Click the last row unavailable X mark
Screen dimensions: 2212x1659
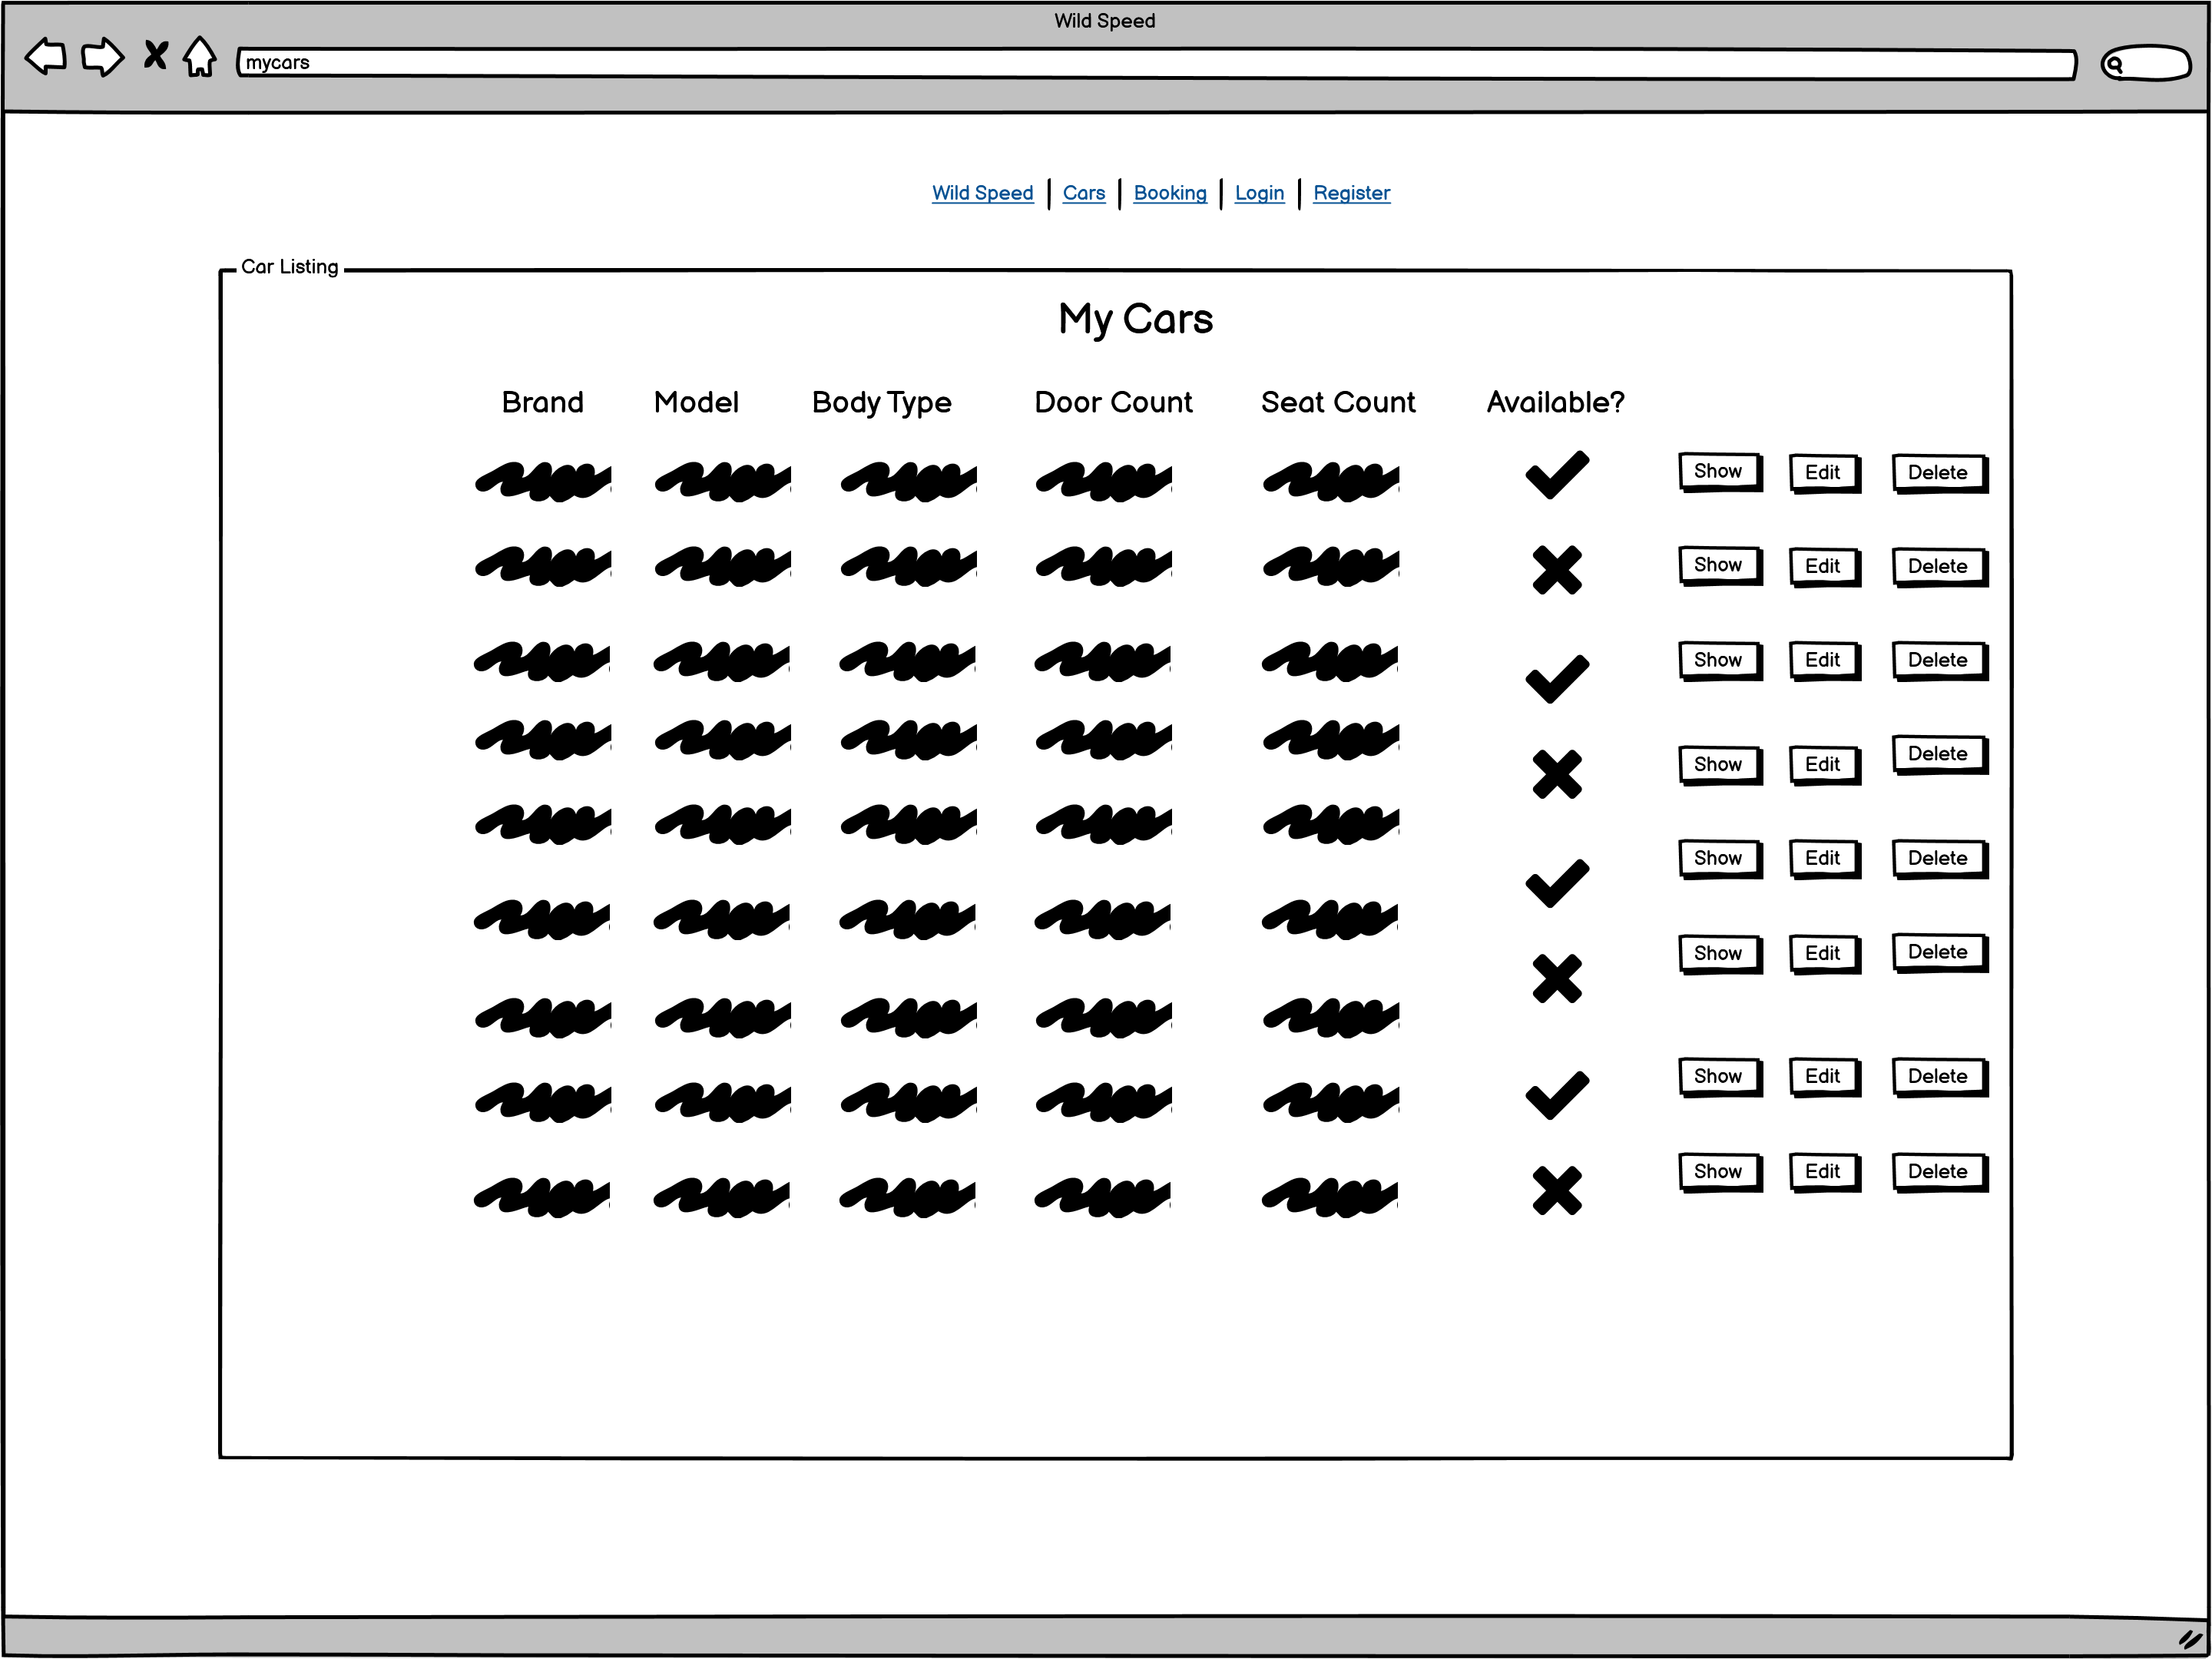(x=1557, y=1190)
